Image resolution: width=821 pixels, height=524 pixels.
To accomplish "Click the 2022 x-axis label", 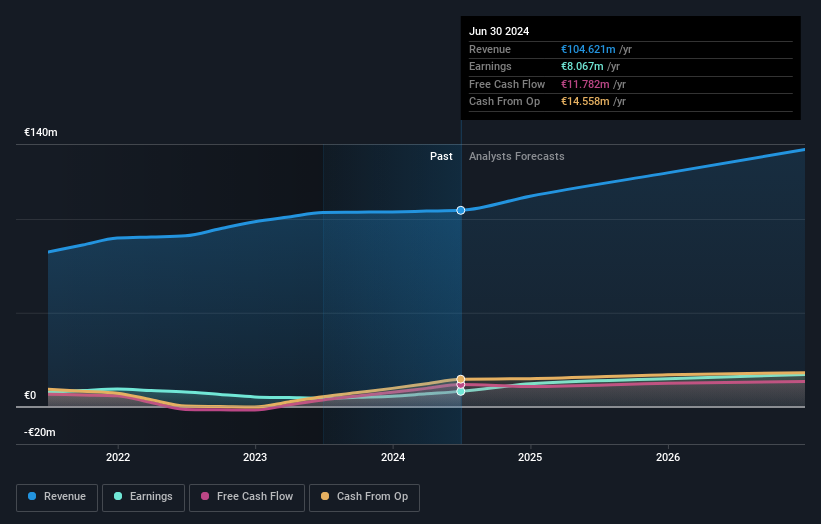I will coord(118,457).
